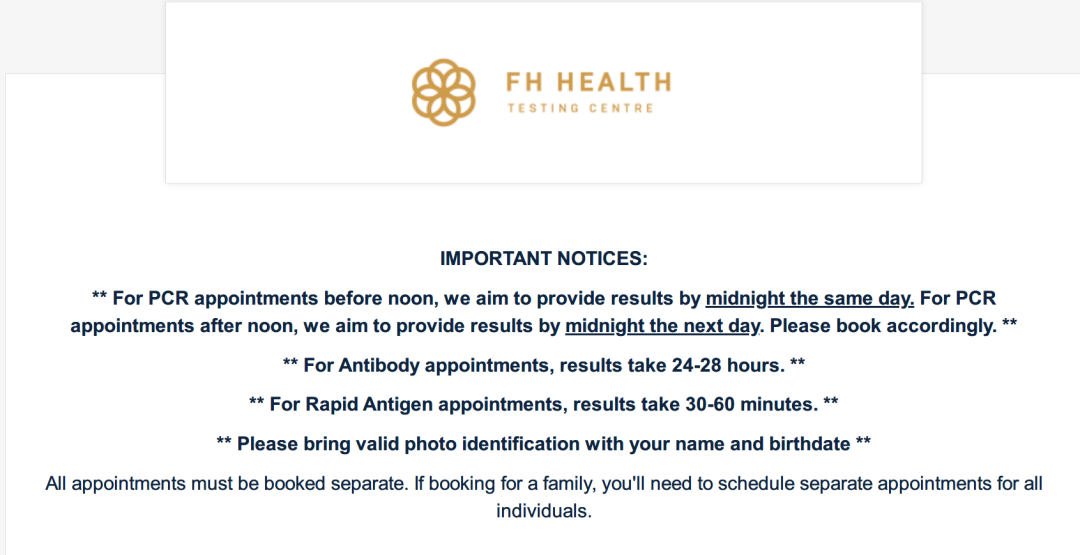Image resolution: width=1080 pixels, height=555 pixels.
Task: Click underlined "midnight the same day" text
Action: (809, 298)
